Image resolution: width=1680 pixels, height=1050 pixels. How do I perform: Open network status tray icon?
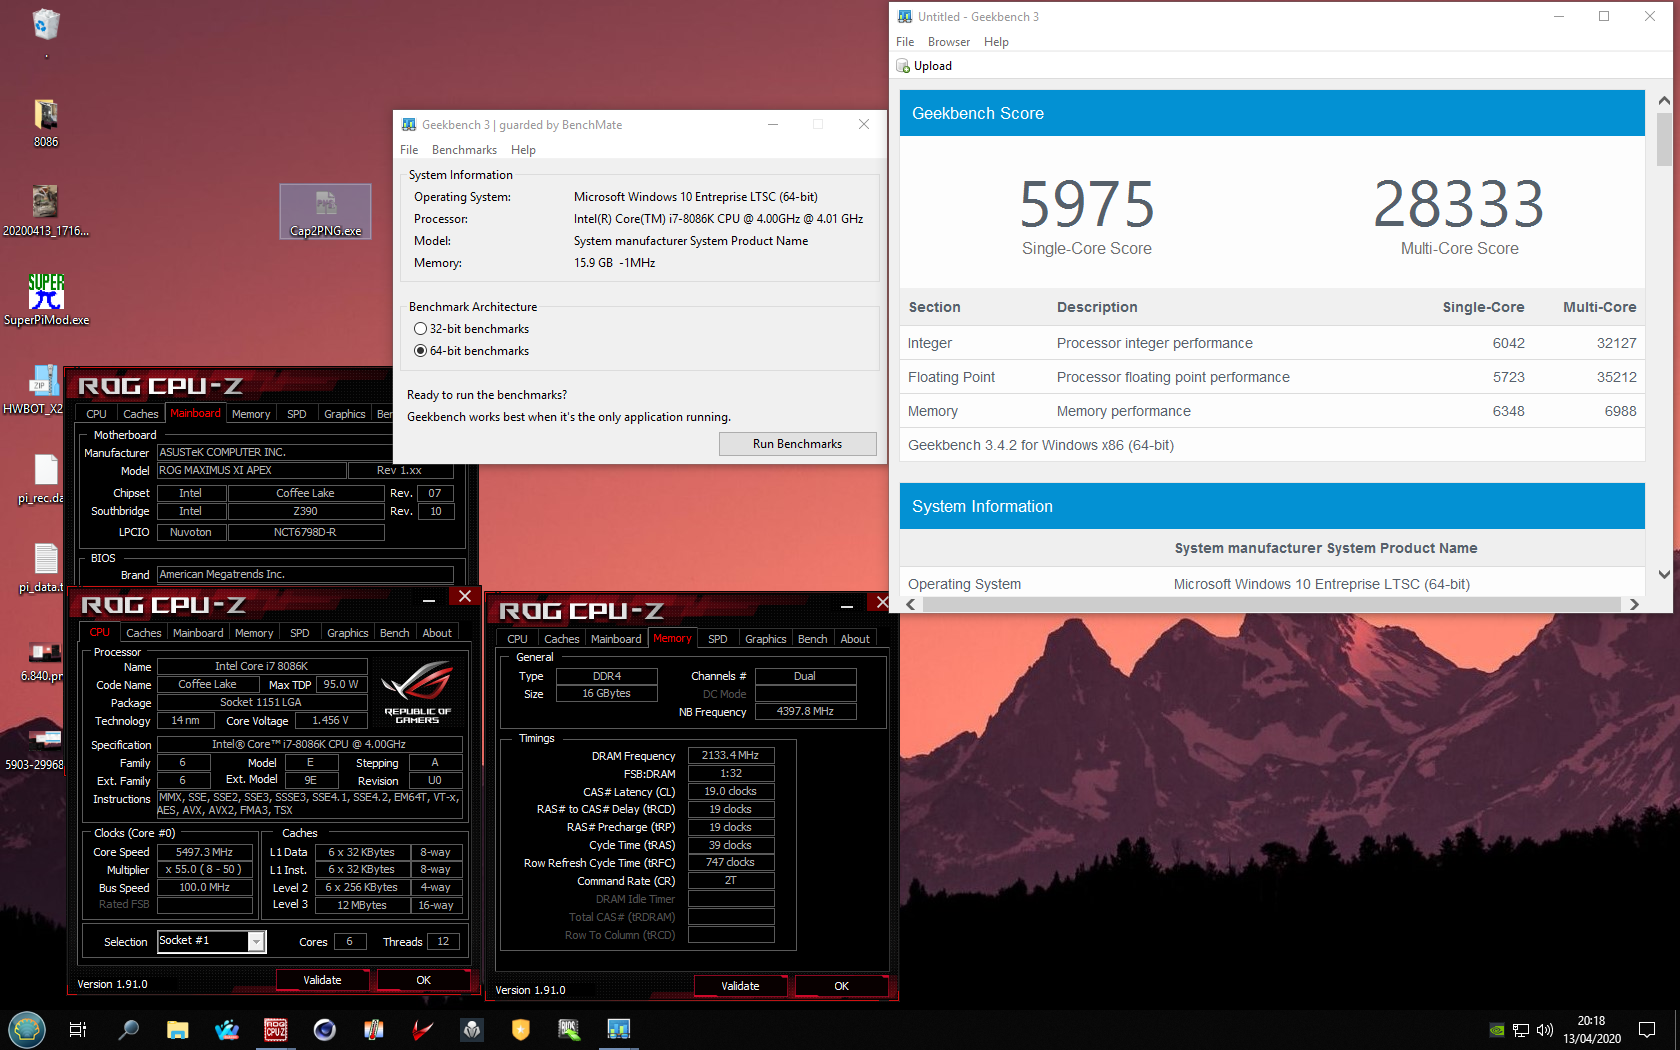[1520, 1029]
